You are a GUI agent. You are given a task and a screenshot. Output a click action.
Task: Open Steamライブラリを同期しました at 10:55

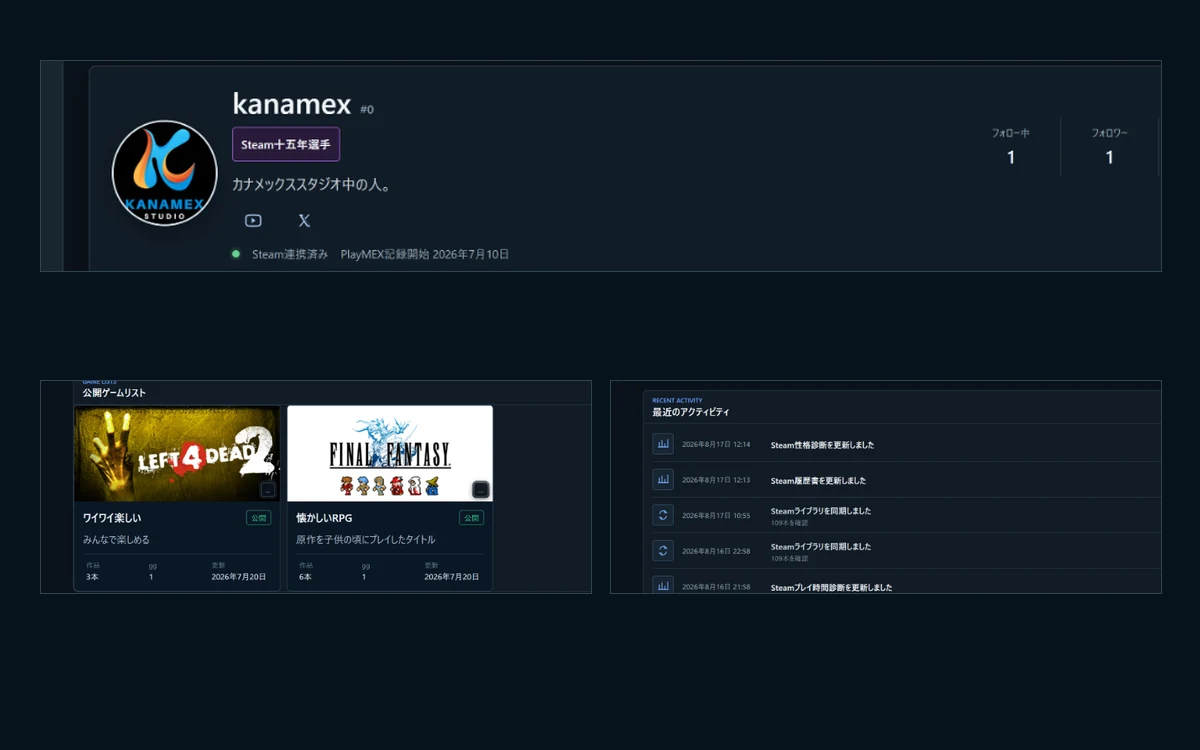[821, 511]
